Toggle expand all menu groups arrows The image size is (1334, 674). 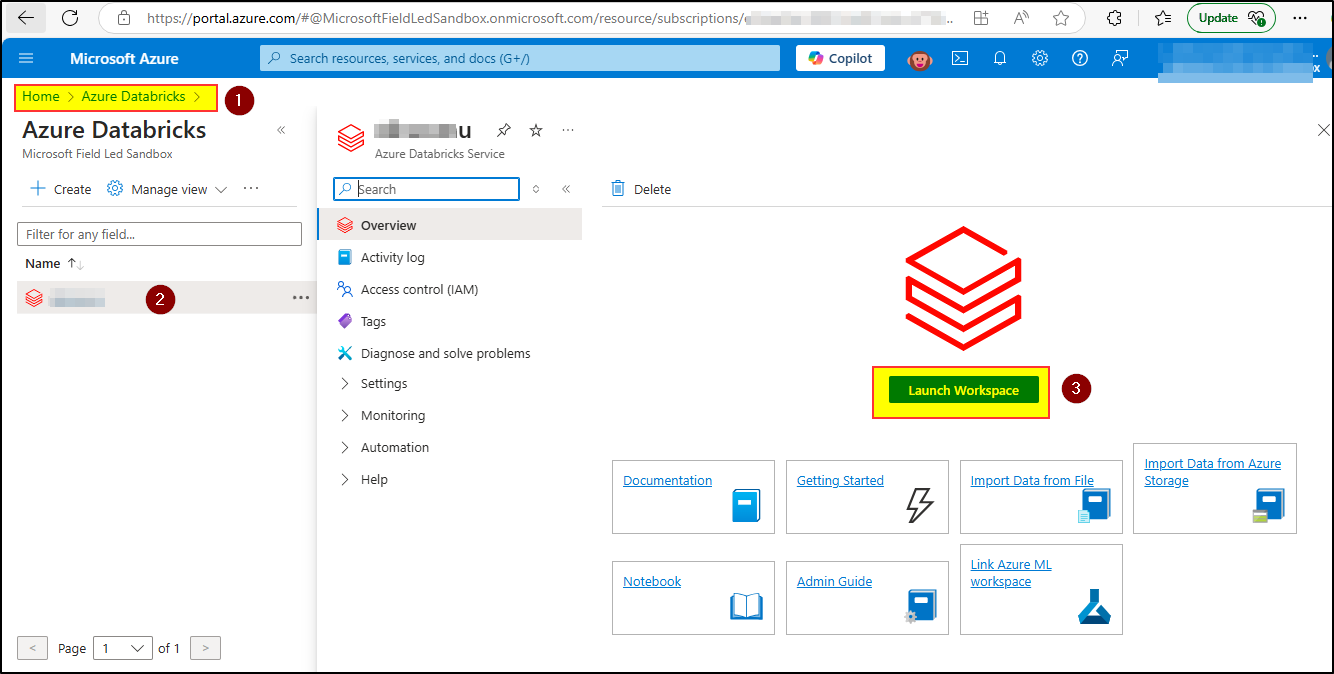click(536, 189)
